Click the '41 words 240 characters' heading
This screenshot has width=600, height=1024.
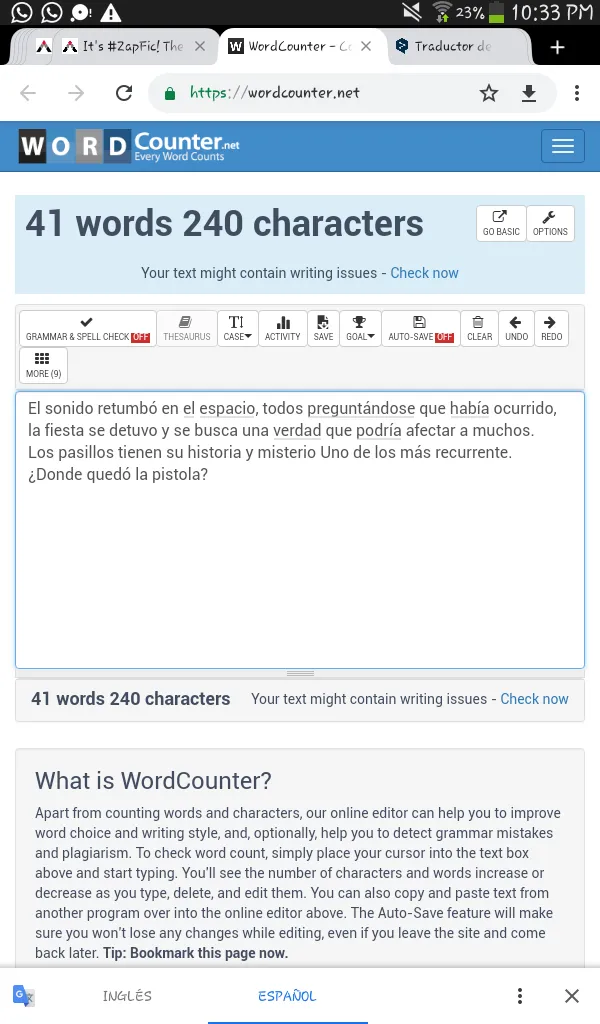coord(224,223)
